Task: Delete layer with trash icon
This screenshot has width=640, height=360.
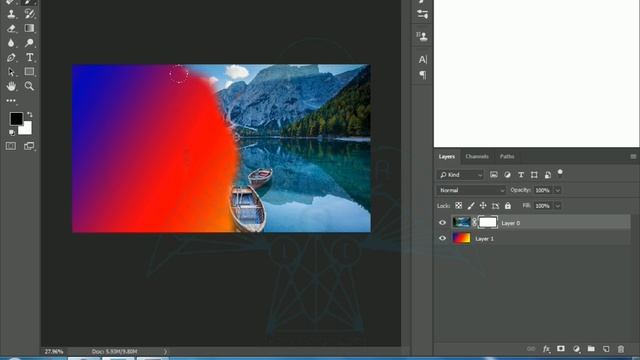Action: pyautogui.click(x=621, y=349)
